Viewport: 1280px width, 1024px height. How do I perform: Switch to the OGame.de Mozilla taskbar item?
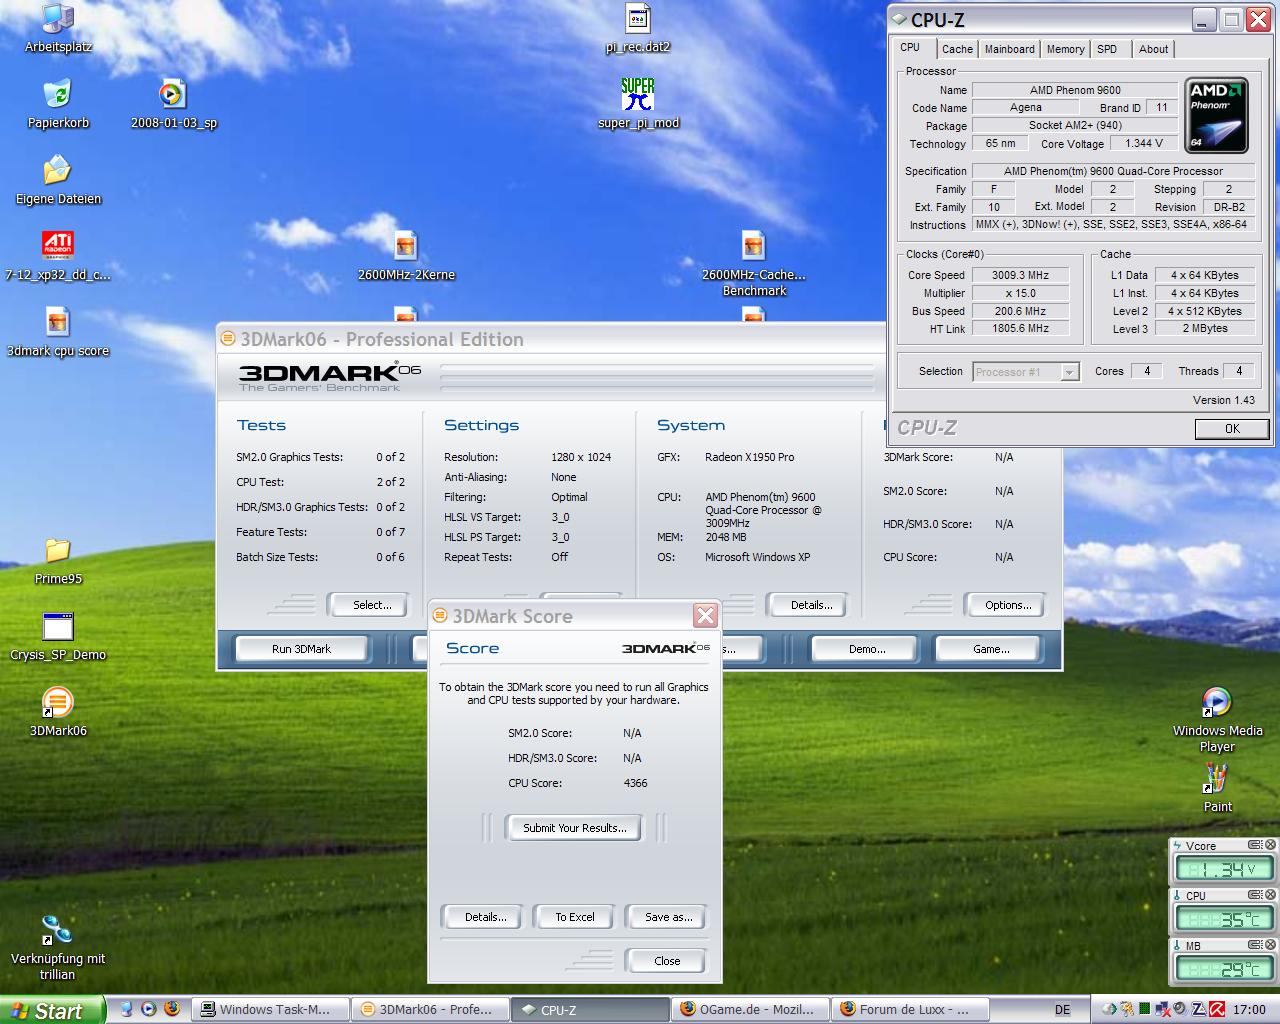[751, 1009]
